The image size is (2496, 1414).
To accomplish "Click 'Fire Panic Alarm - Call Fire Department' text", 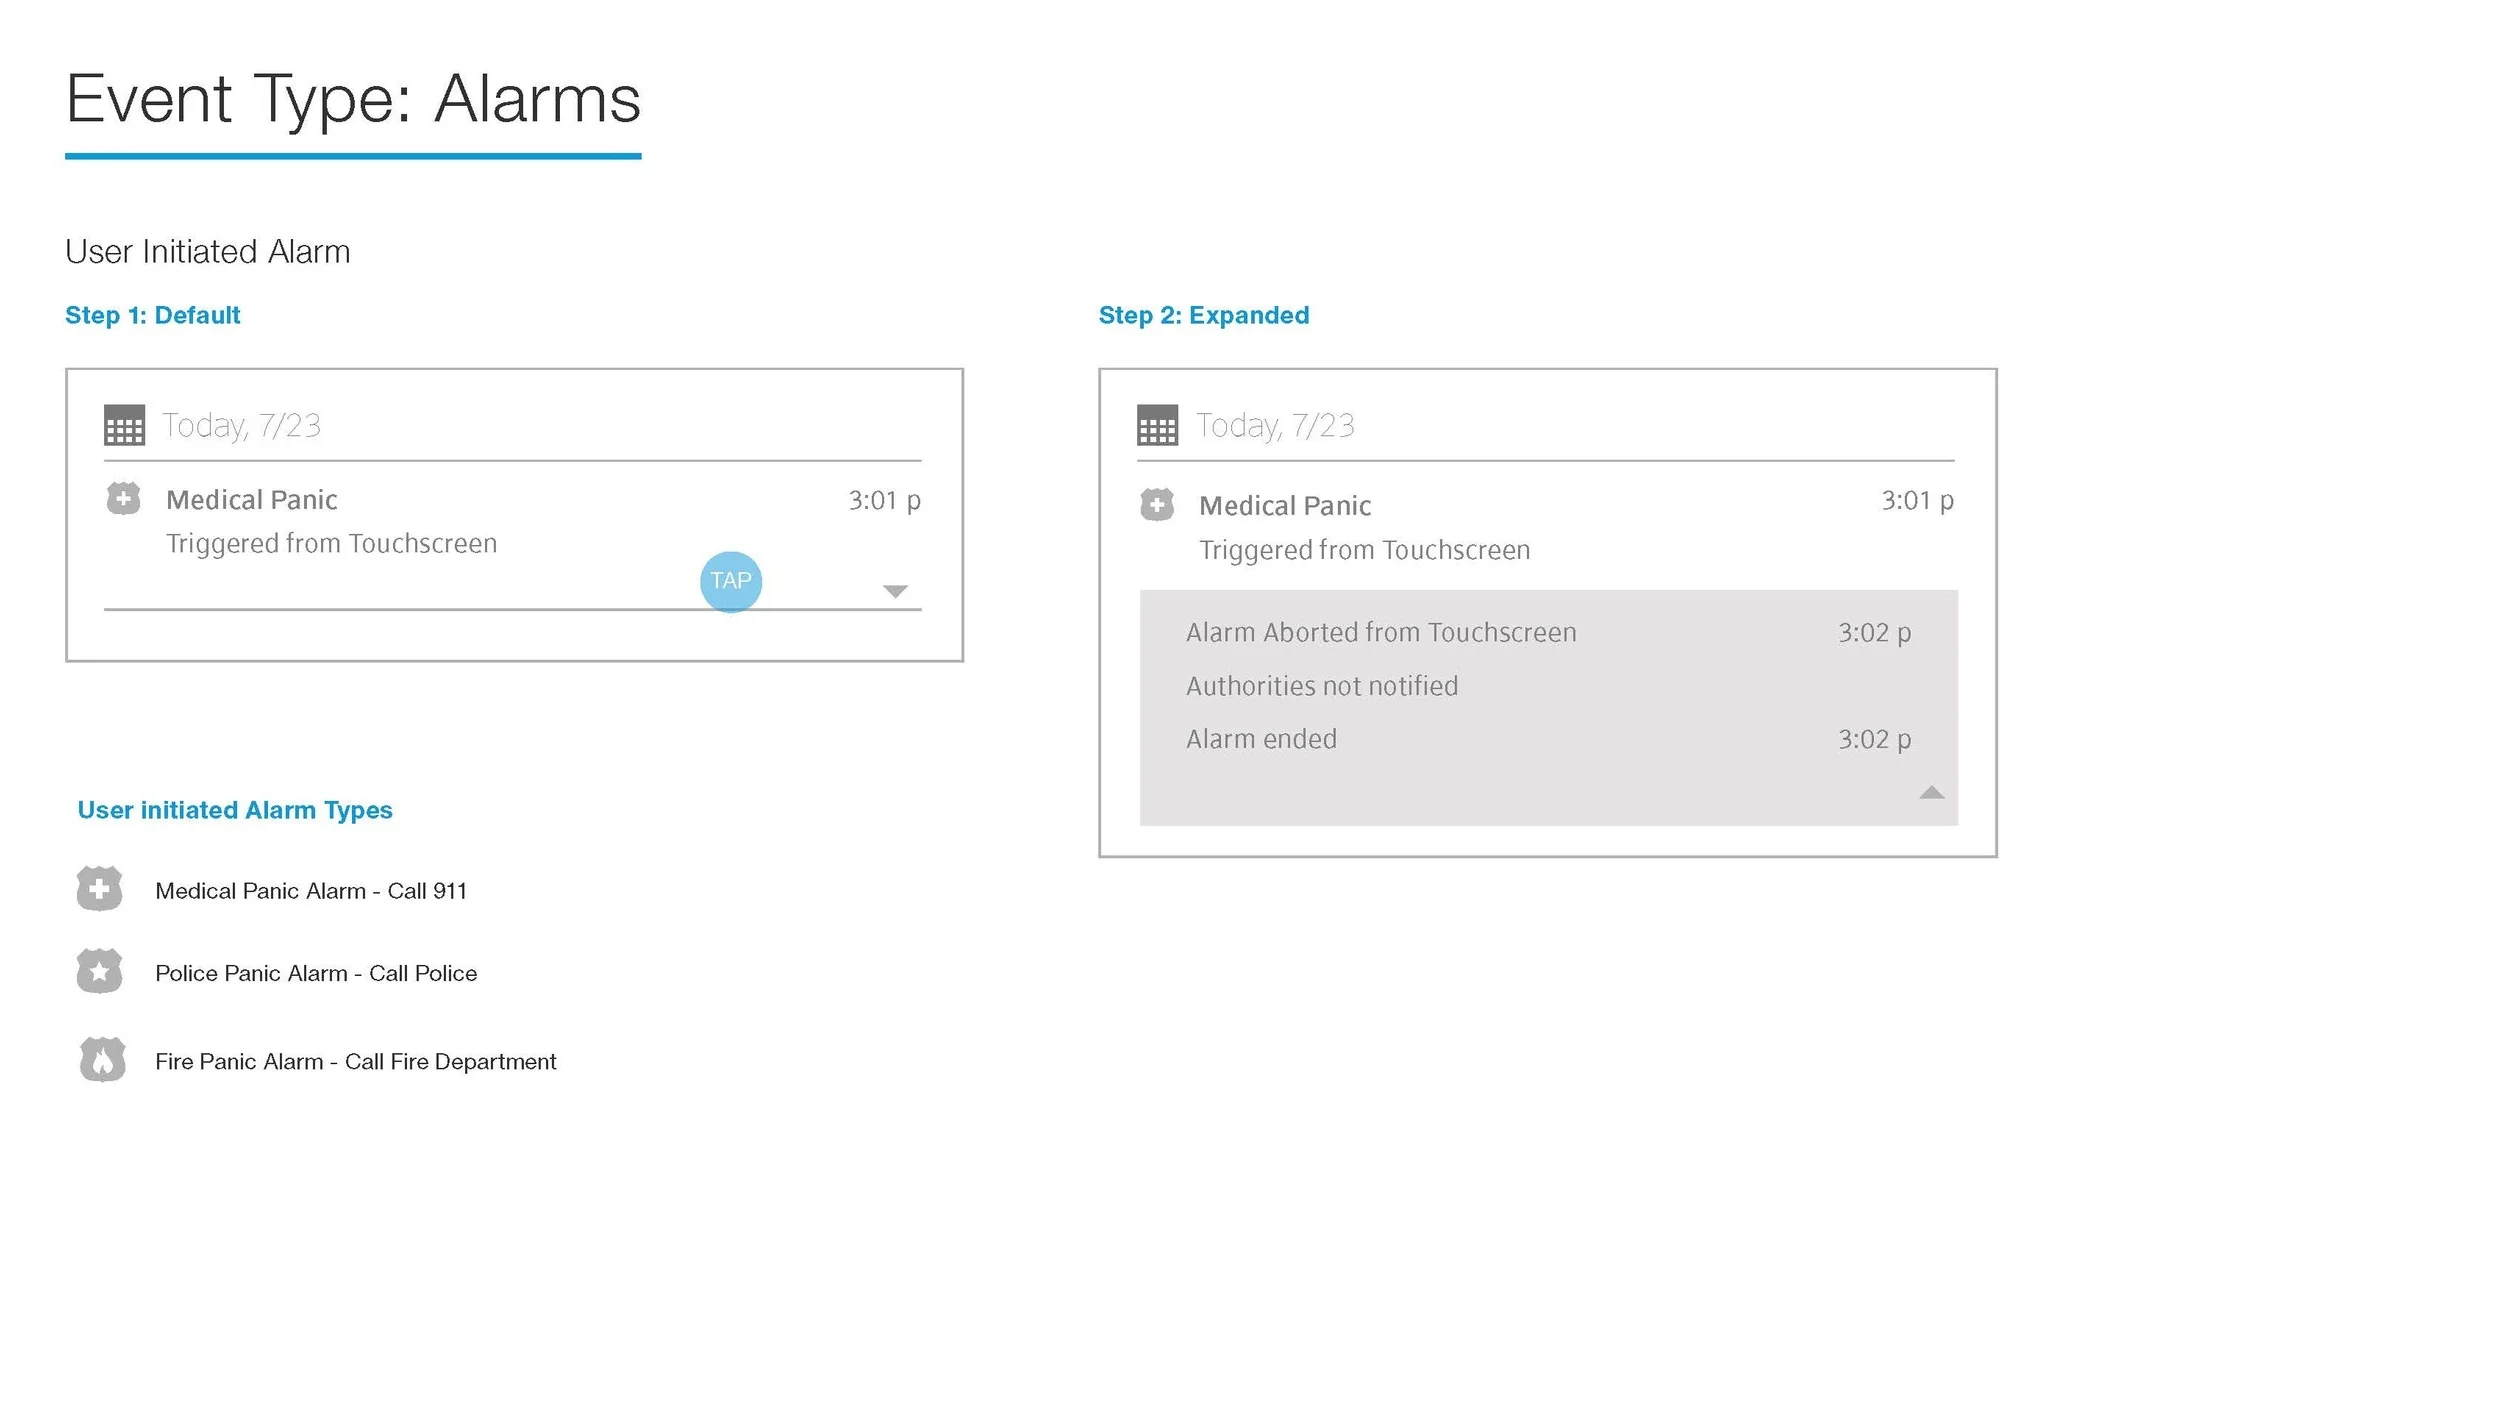I will [x=355, y=1062].
